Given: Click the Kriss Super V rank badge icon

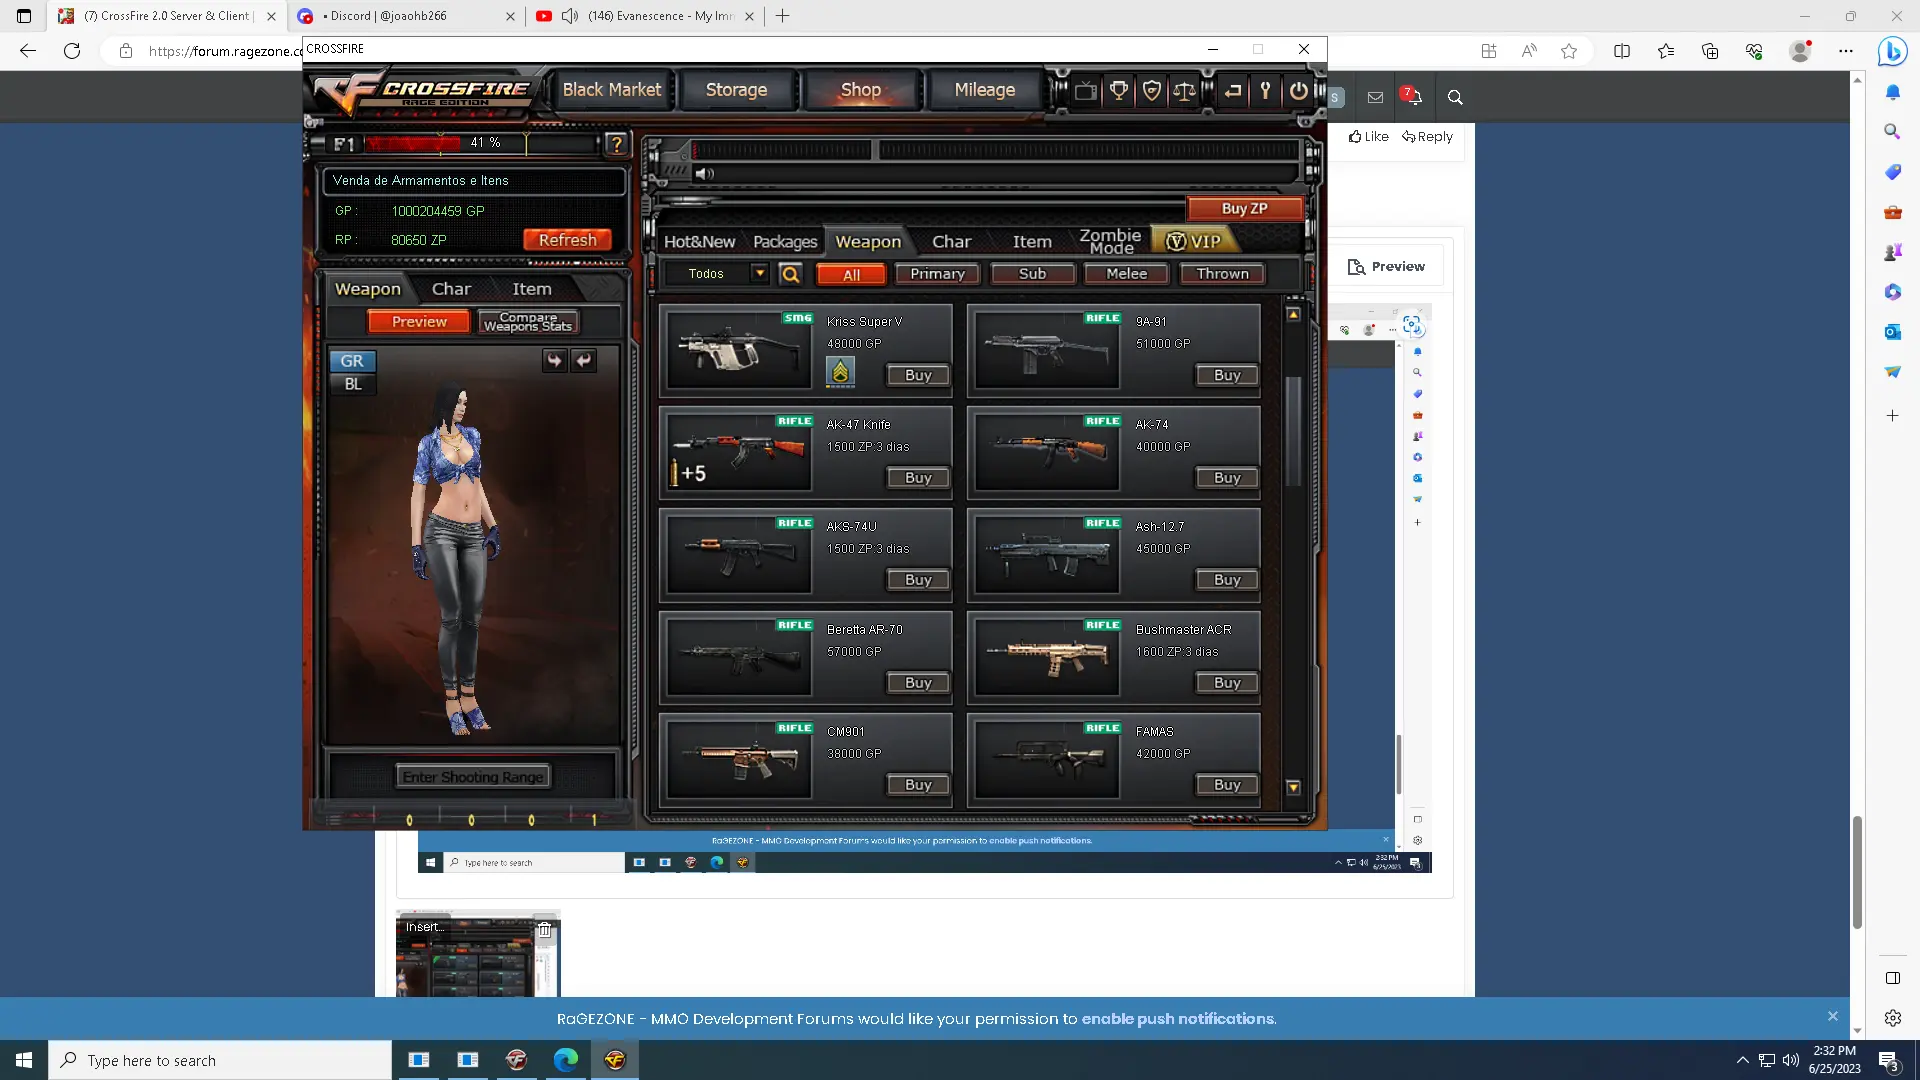Looking at the screenshot, I should (x=840, y=372).
